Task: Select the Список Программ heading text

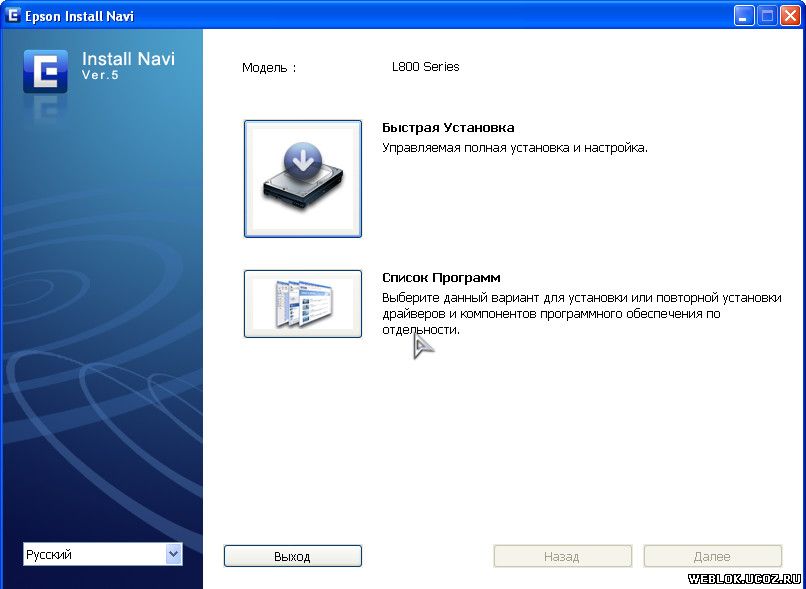Action: tap(441, 278)
